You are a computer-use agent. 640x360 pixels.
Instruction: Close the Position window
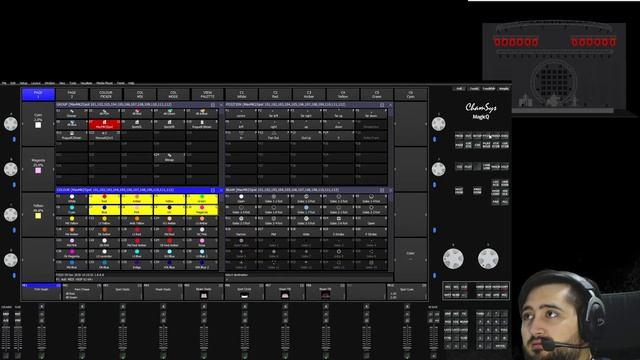pyautogui.click(x=391, y=105)
